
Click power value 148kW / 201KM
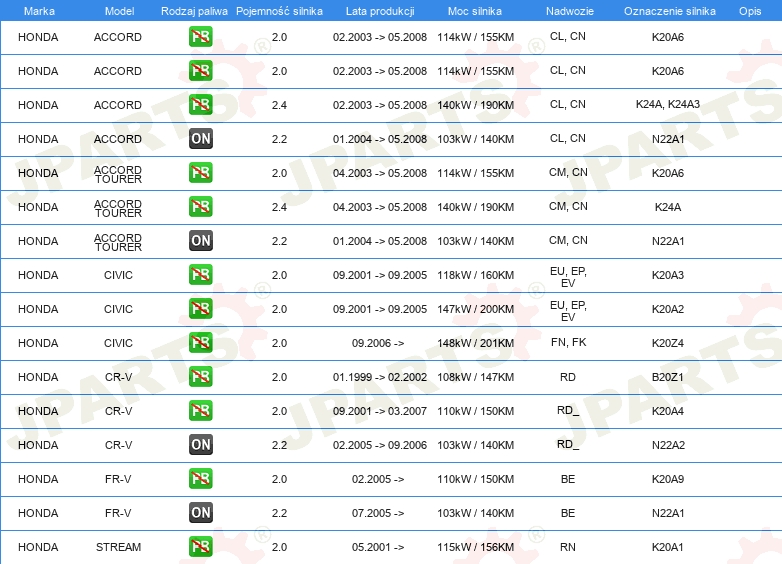point(475,343)
